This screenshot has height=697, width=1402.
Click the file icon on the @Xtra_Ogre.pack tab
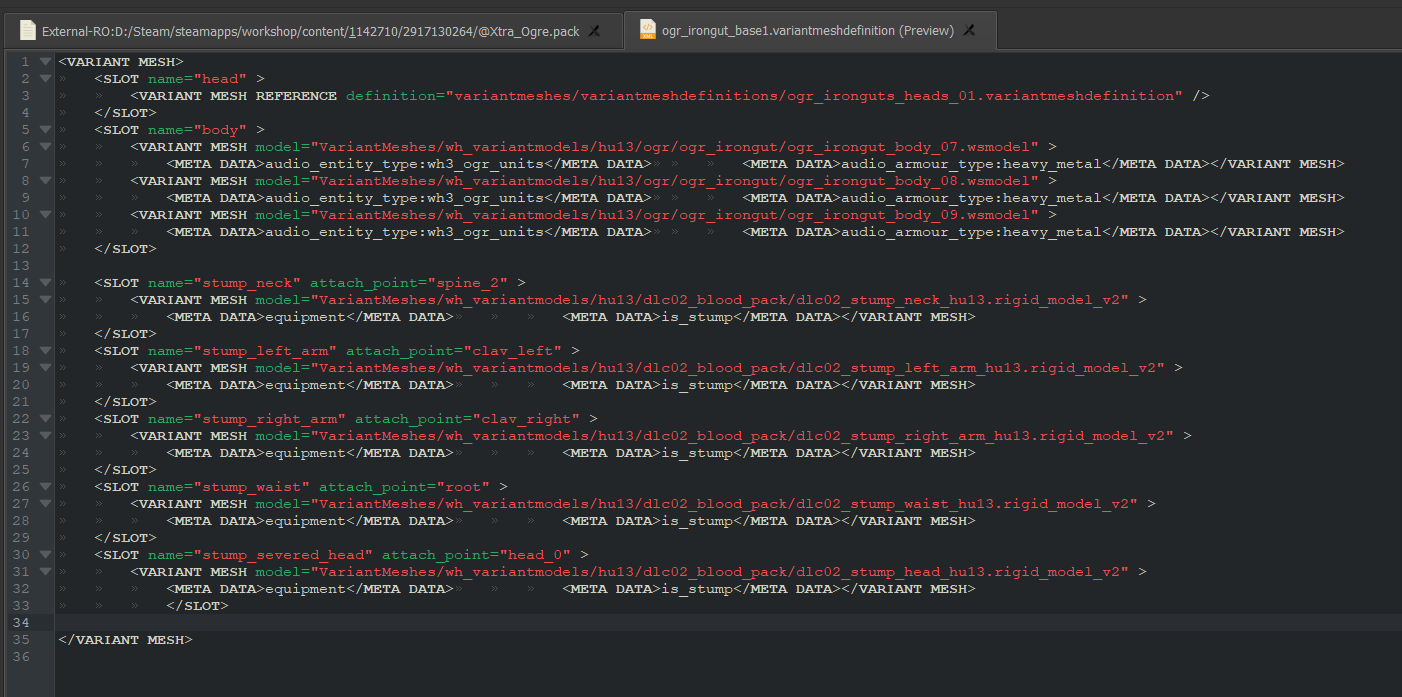pos(27,30)
